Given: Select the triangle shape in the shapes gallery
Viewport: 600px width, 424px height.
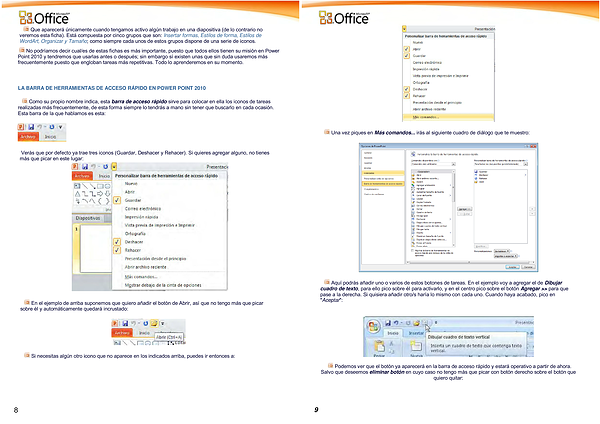Looking at the screenshot, I should (x=77, y=194).
